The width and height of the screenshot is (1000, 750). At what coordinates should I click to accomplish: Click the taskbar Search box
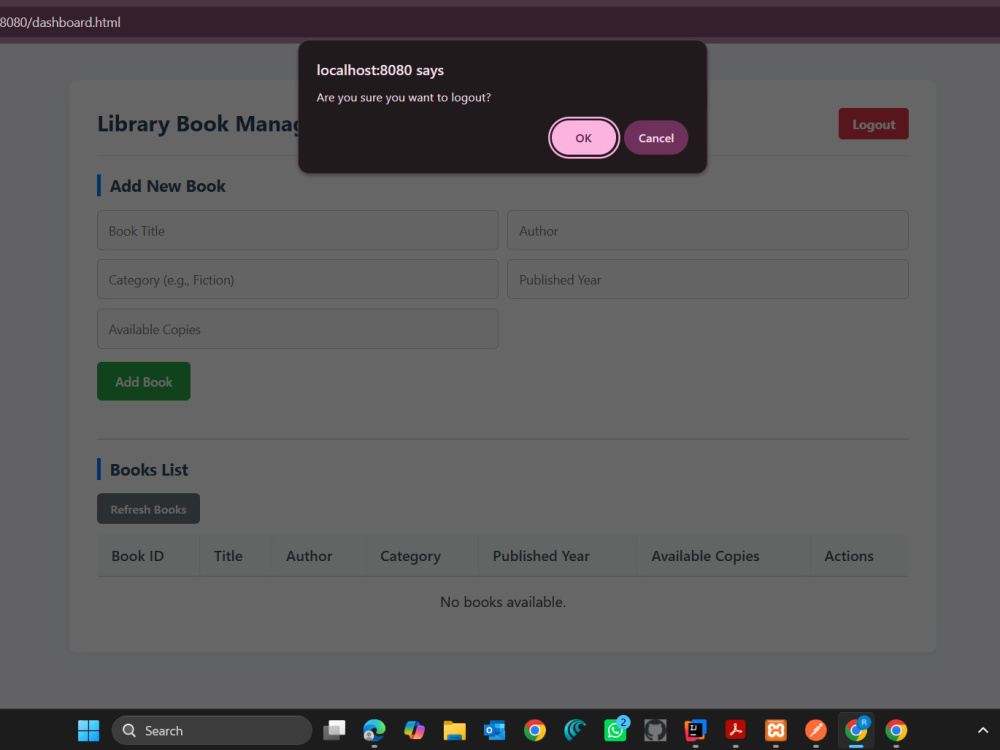[x=212, y=730]
